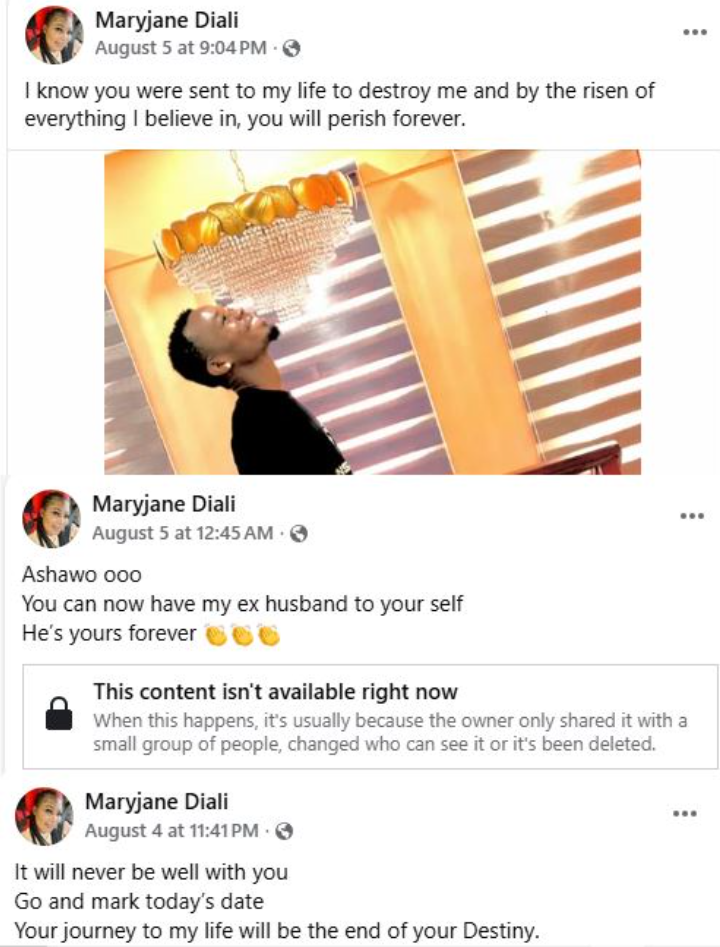This screenshot has width=720, height=947.
Task: Open the chandelier photo in the top post
Action: click(x=372, y=311)
